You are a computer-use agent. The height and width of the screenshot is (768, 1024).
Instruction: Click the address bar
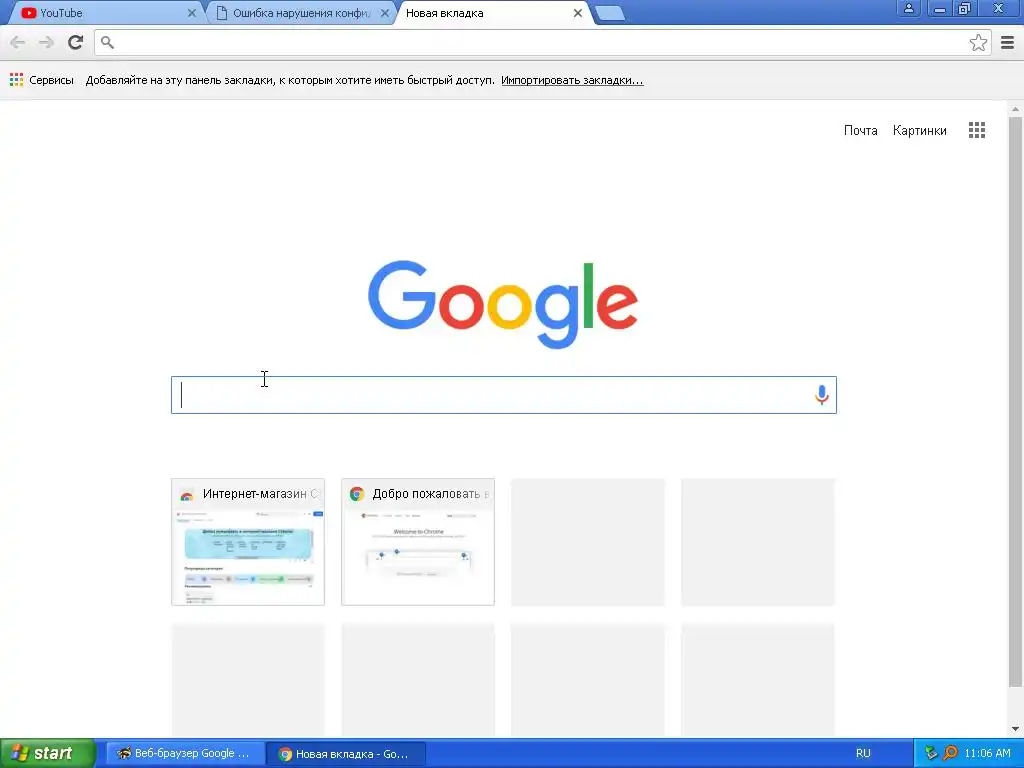coord(542,42)
